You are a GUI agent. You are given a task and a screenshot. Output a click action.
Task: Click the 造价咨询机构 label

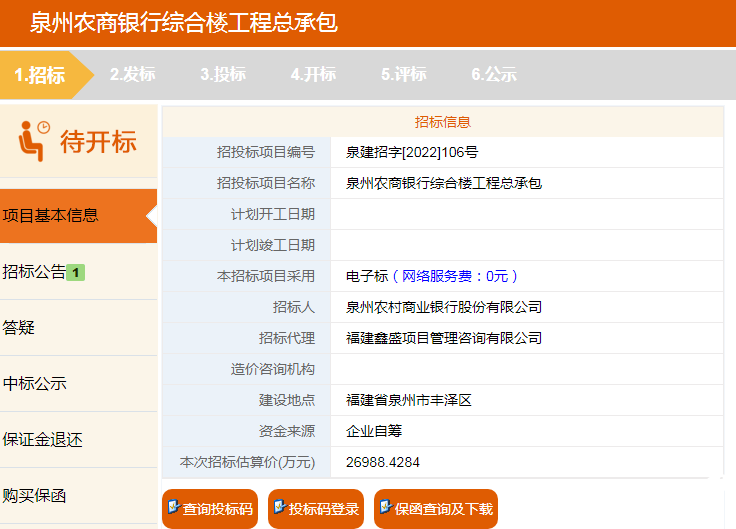pyautogui.click(x=273, y=369)
